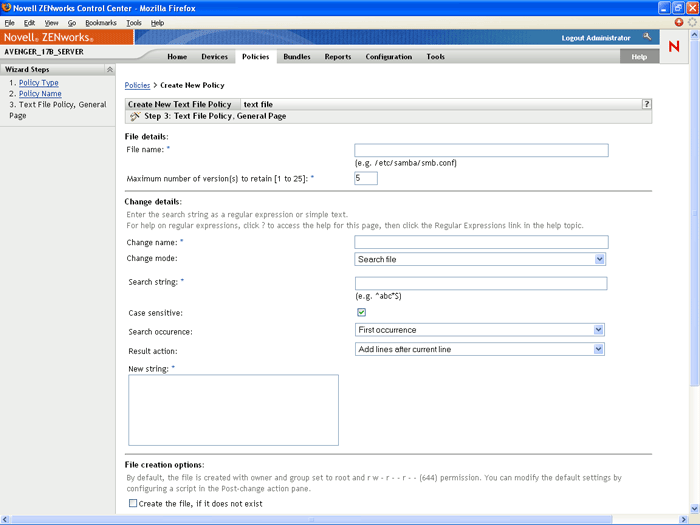The image size is (700, 525).
Task: Click the vertical scrollbar up arrow
Action: click(x=694, y=34)
